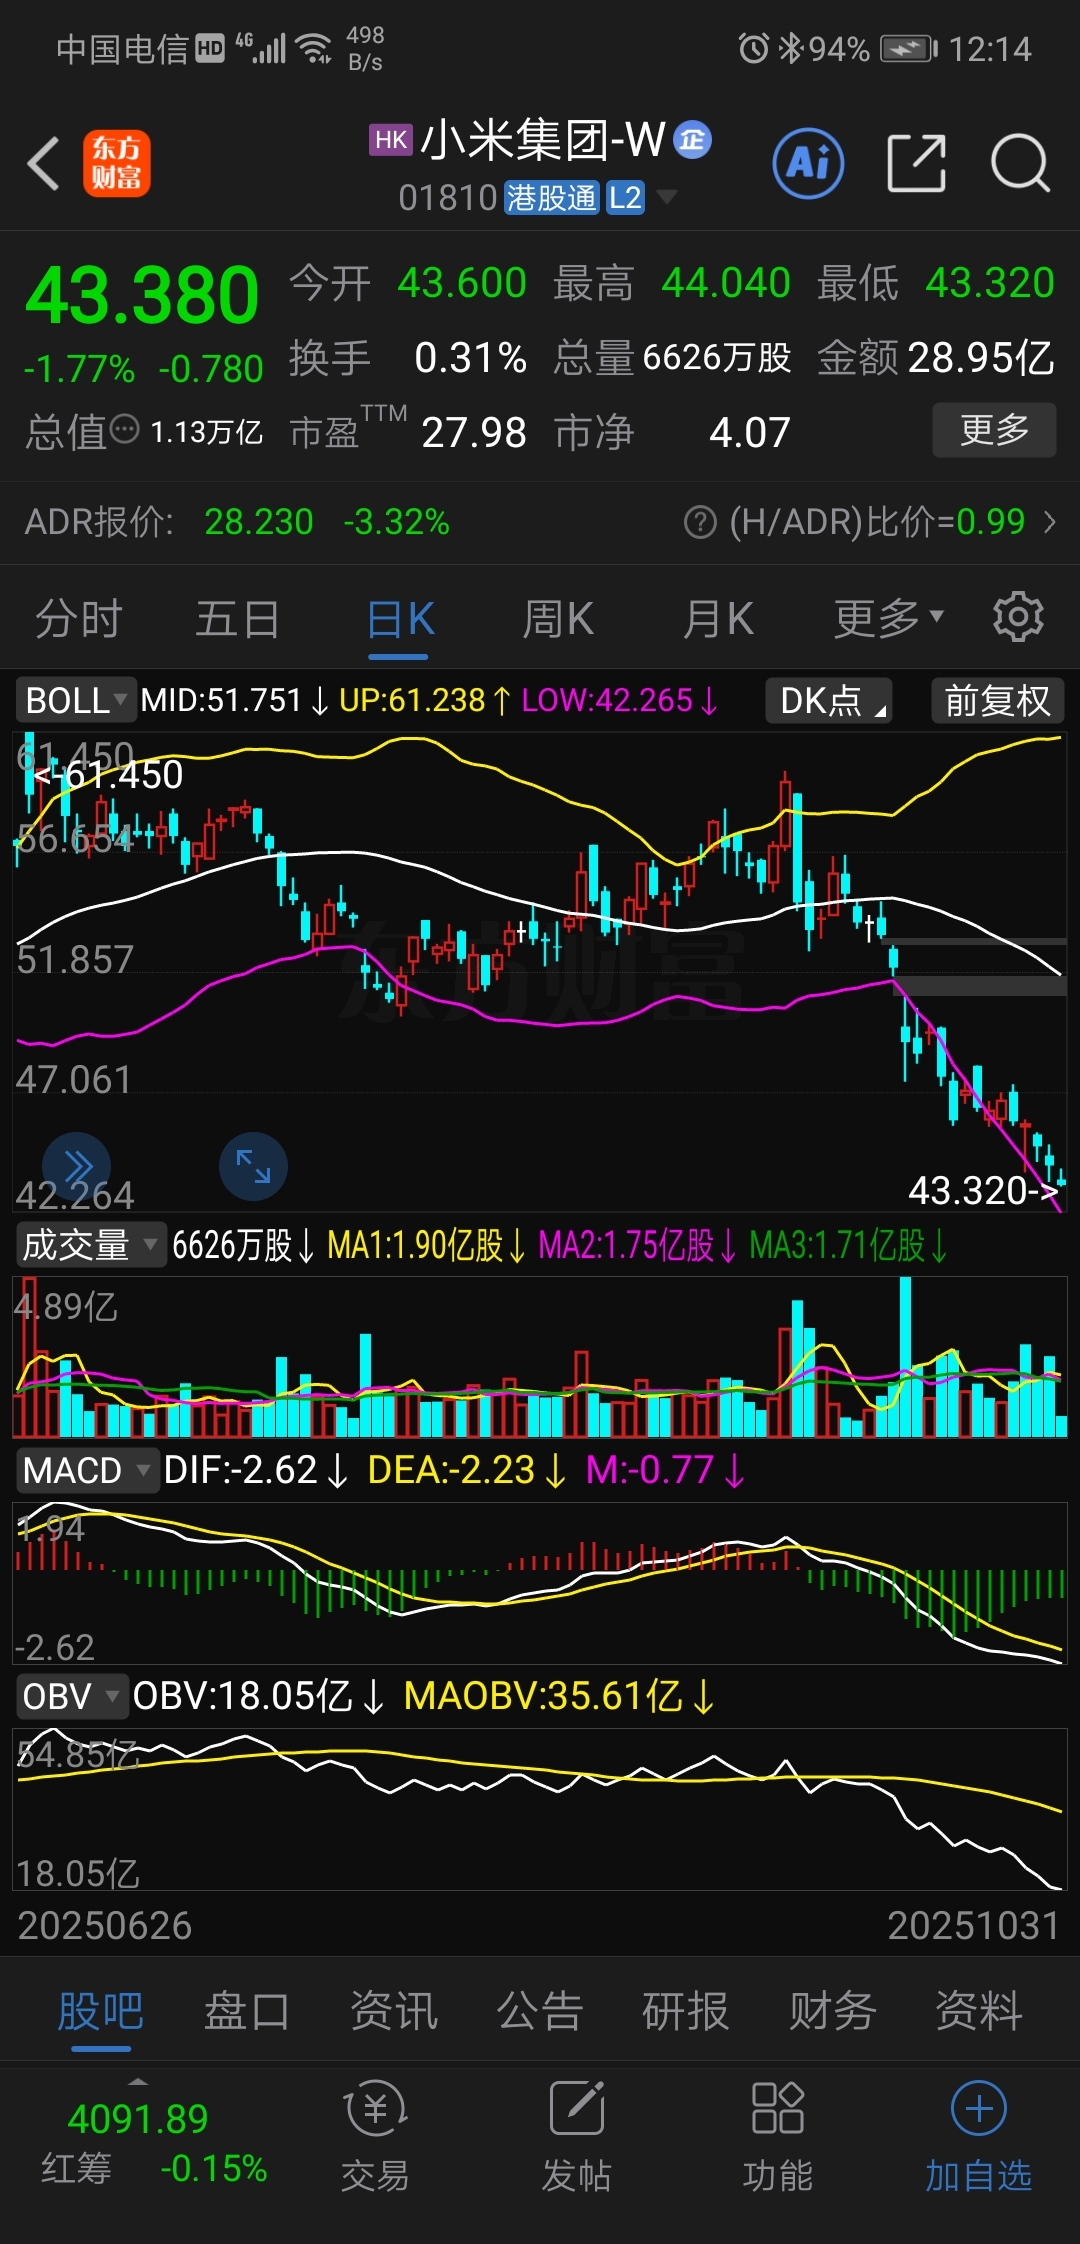Open the 更多 period dropdown
The image size is (1080, 2244).
pos(889,618)
